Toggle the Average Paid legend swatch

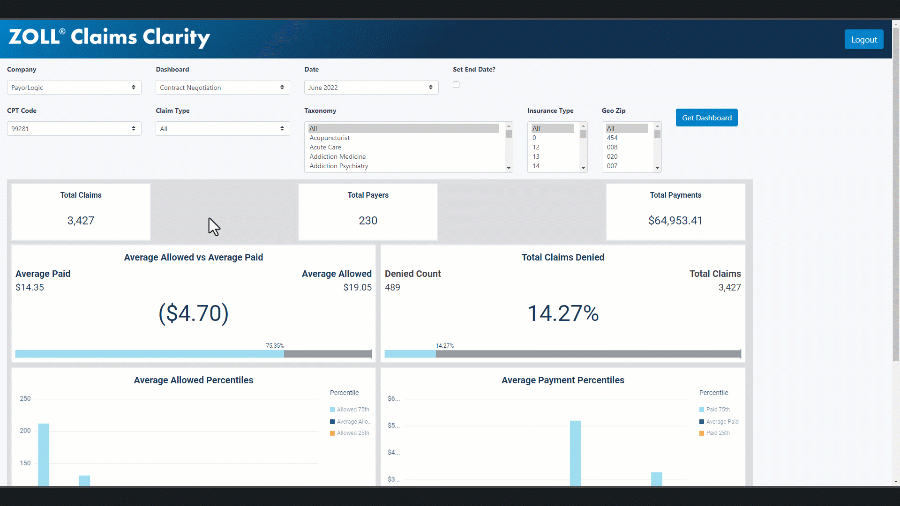point(701,422)
